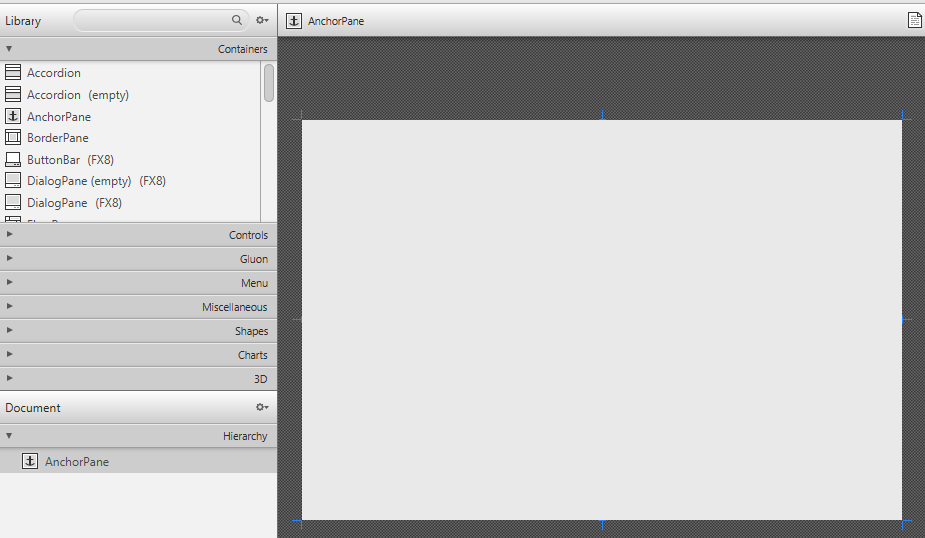Click the AnchorPane label in Containers list
This screenshot has height=538, width=925.
pos(59,117)
